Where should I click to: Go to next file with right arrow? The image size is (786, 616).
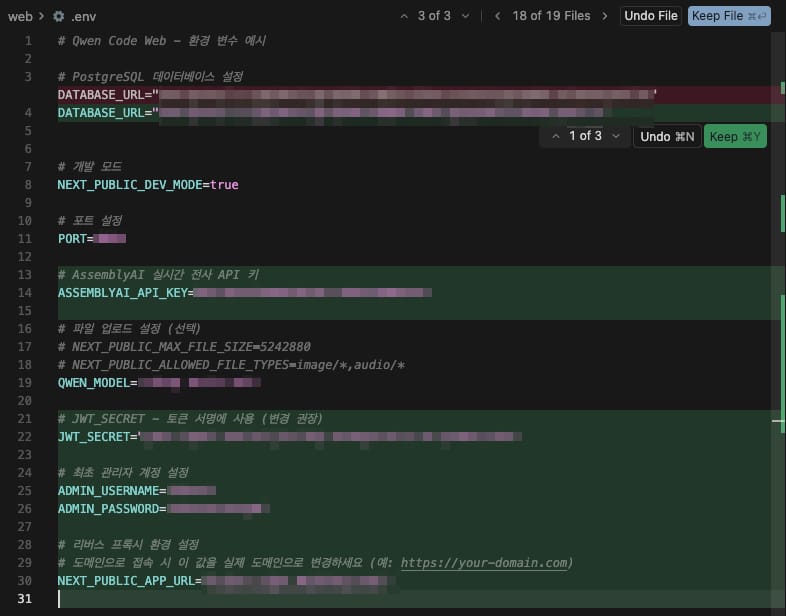coord(604,16)
